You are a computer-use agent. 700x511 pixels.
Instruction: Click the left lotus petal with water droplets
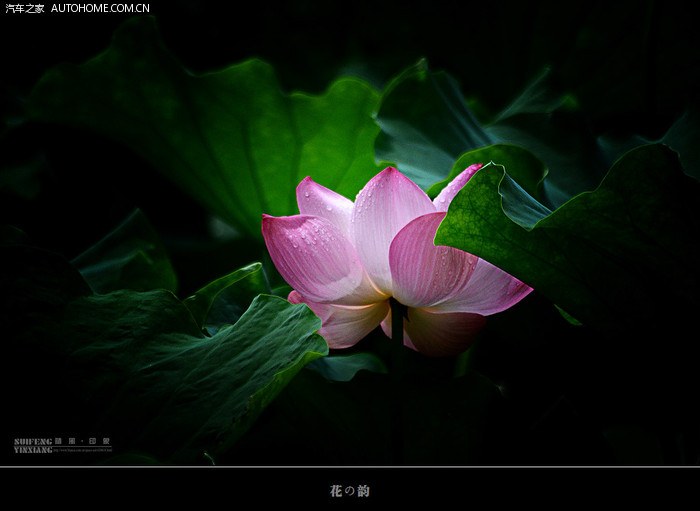click(x=312, y=255)
